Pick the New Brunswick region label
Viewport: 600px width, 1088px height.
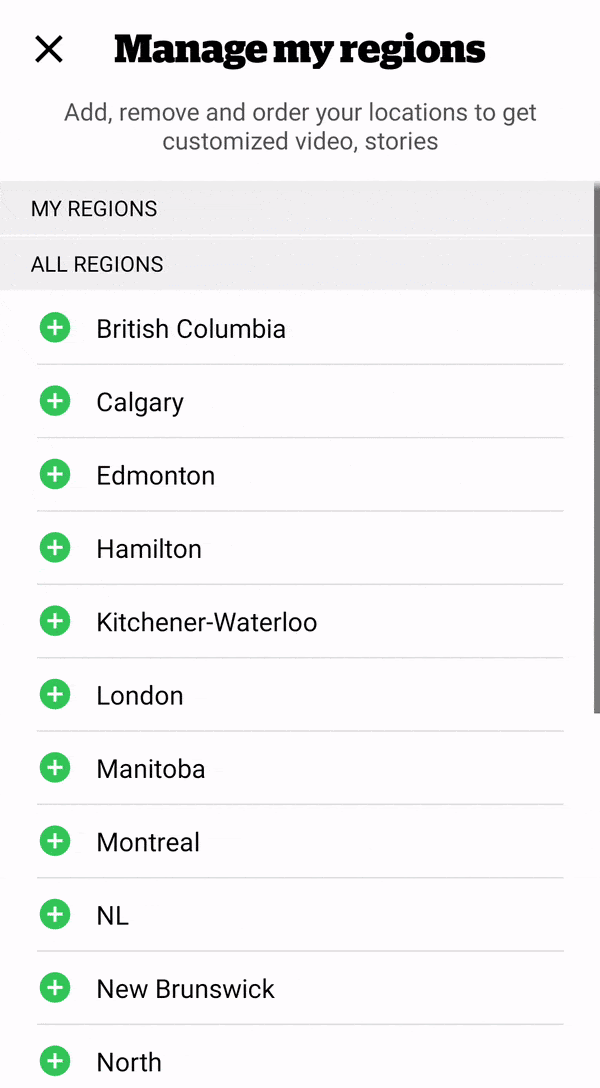[x=185, y=989]
